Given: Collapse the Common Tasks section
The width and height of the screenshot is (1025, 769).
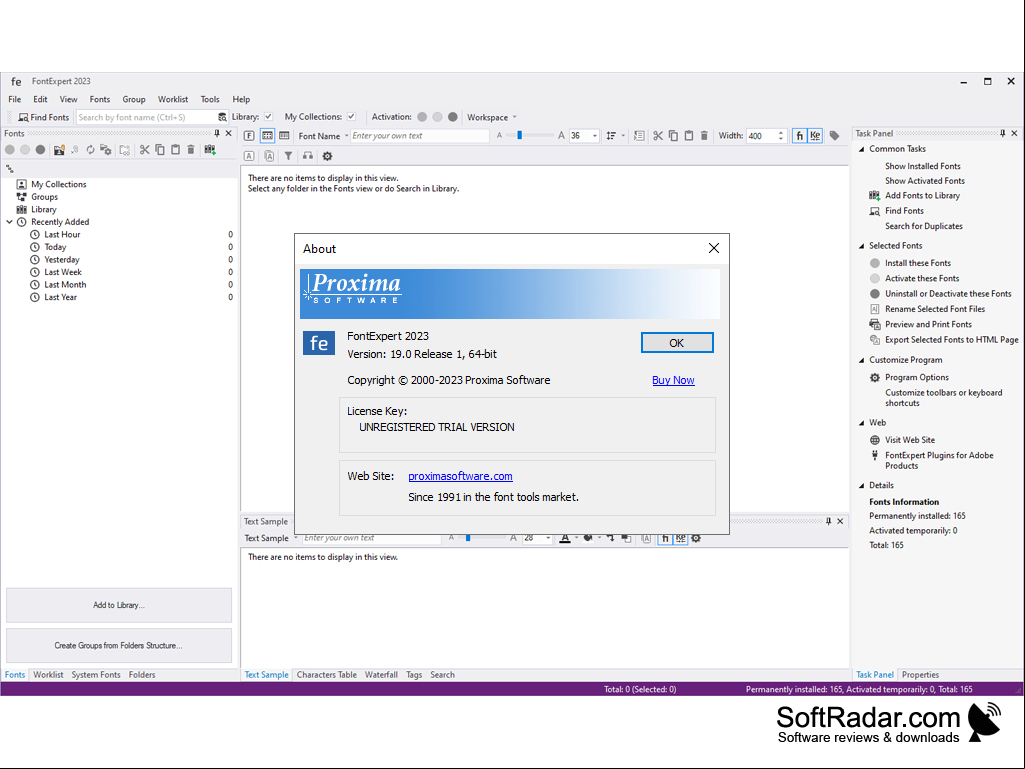Looking at the screenshot, I should [862, 149].
